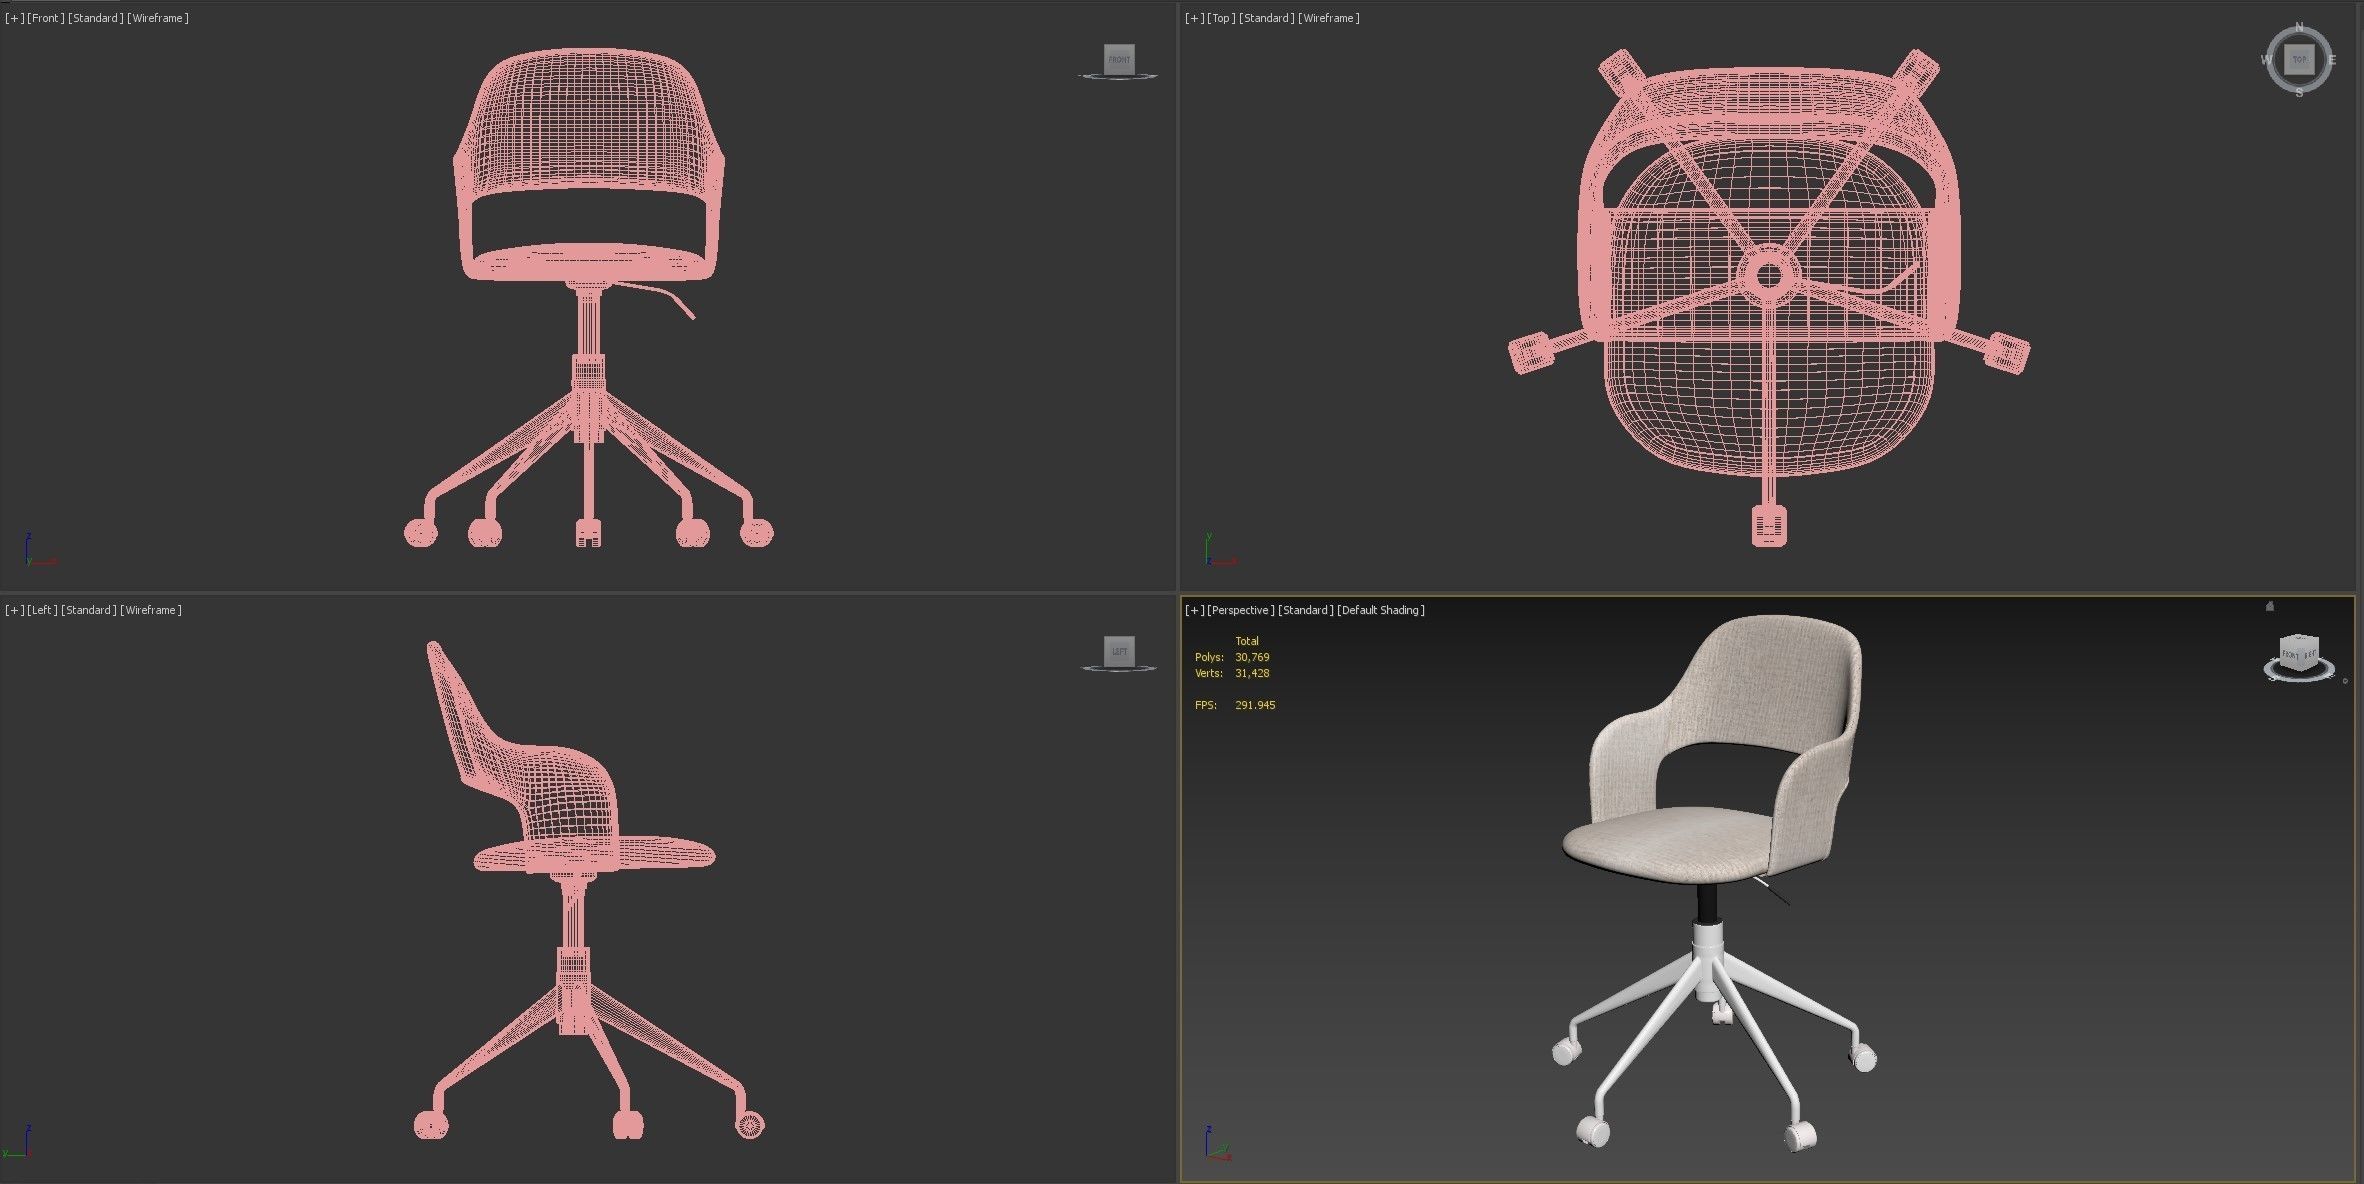
Task: Toggle the [Wireframe] label in the Left viewport
Action: [151, 609]
